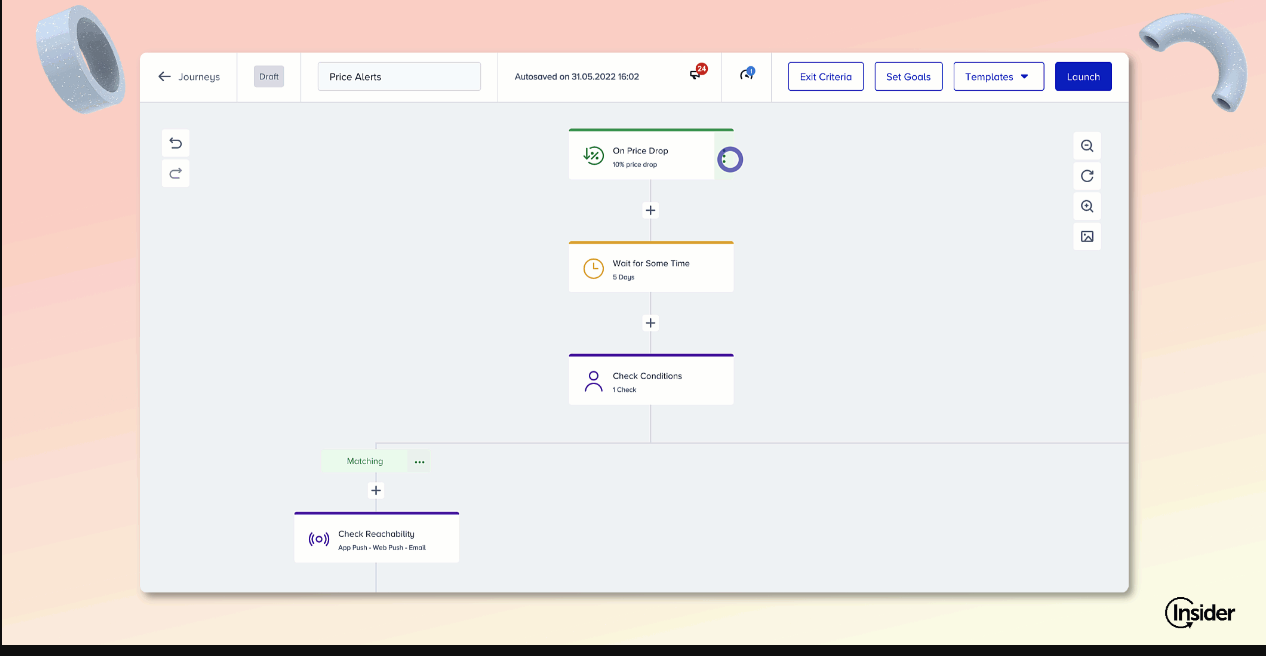Click the '10% price drop' subtitle
This screenshot has width=1266, height=656.
[635, 164]
